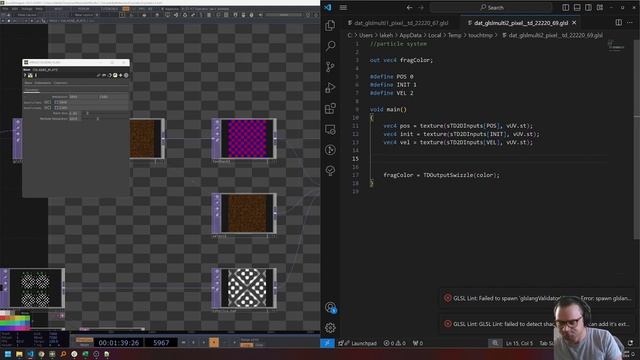Open Customize Layout icon in VS Code

coord(600,7)
